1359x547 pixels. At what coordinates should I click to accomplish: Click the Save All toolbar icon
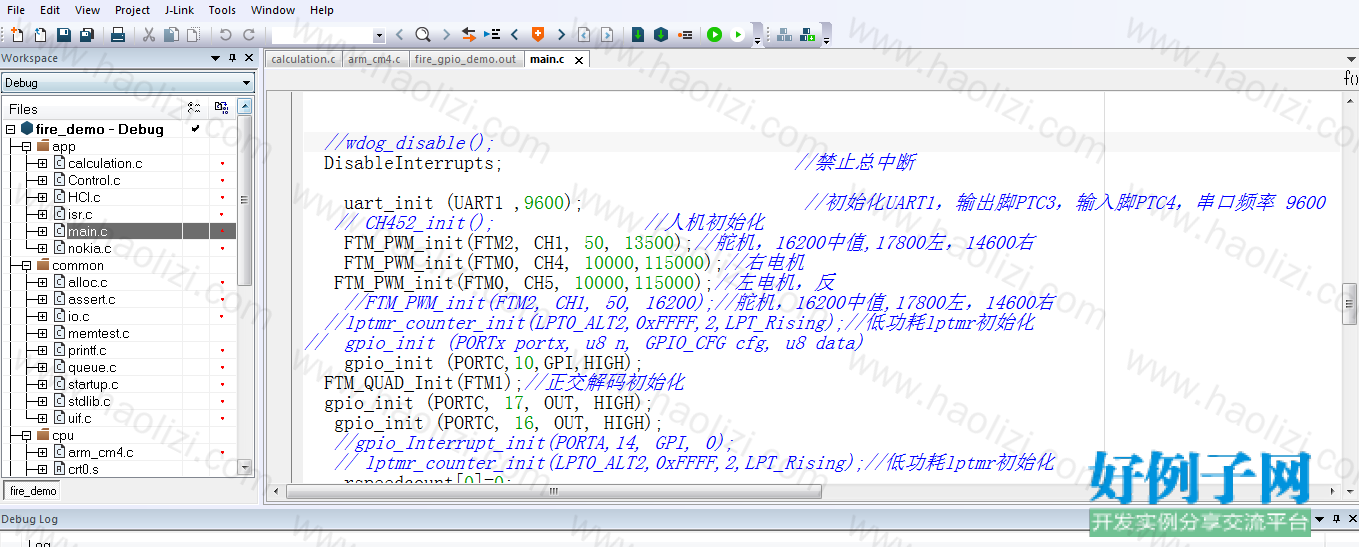[87, 35]
